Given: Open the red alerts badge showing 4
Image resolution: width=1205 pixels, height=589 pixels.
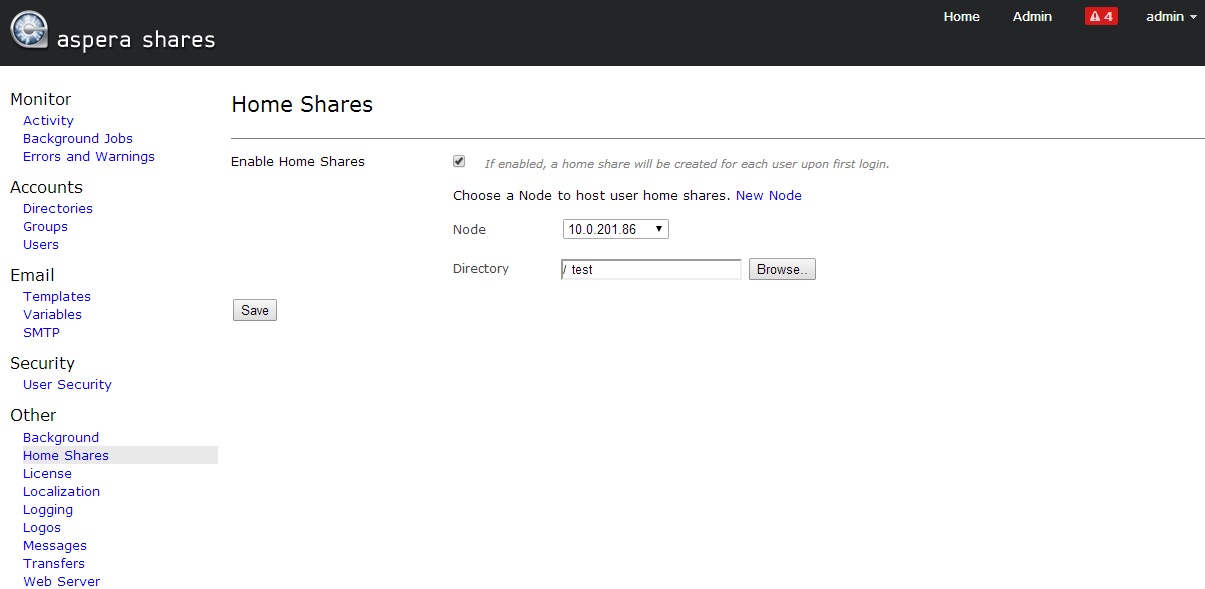Looking at the screenshot, I should (x=1101, y=16).
